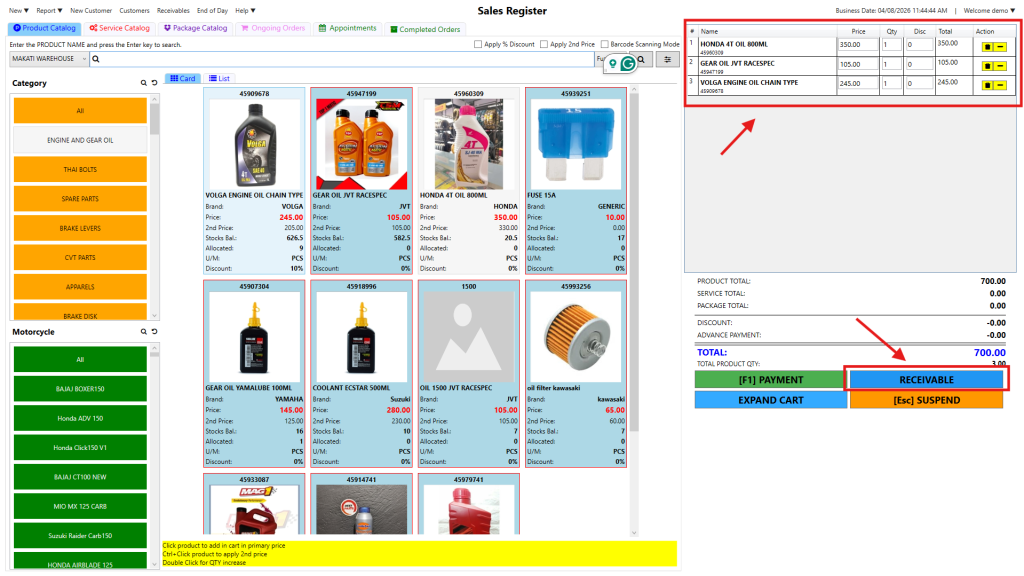Open the filter settings sliders icon
Screen dimensions: 1024x576
[x=667, y=60]
